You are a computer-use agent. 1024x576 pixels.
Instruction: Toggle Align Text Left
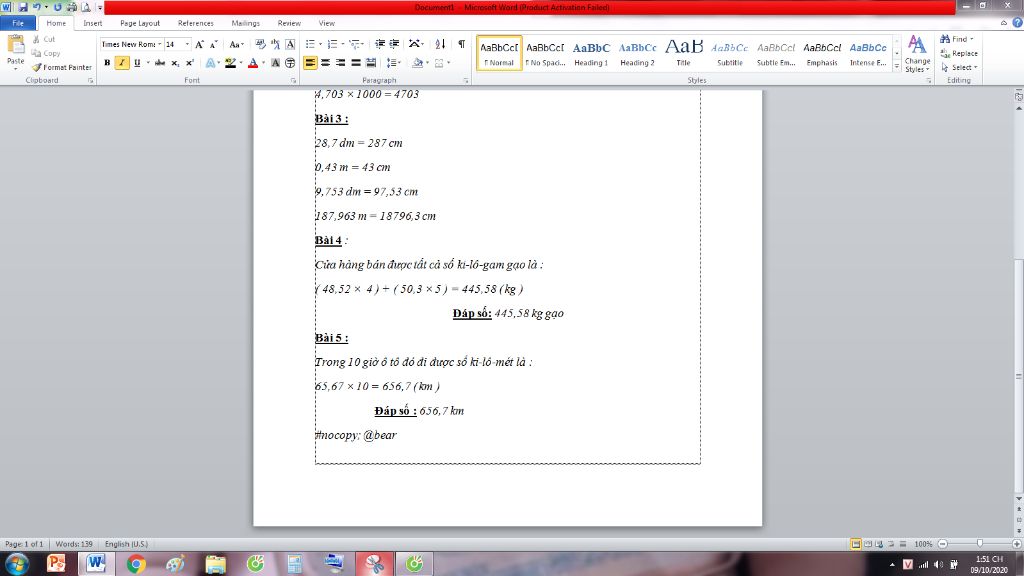tap(310, 63)
